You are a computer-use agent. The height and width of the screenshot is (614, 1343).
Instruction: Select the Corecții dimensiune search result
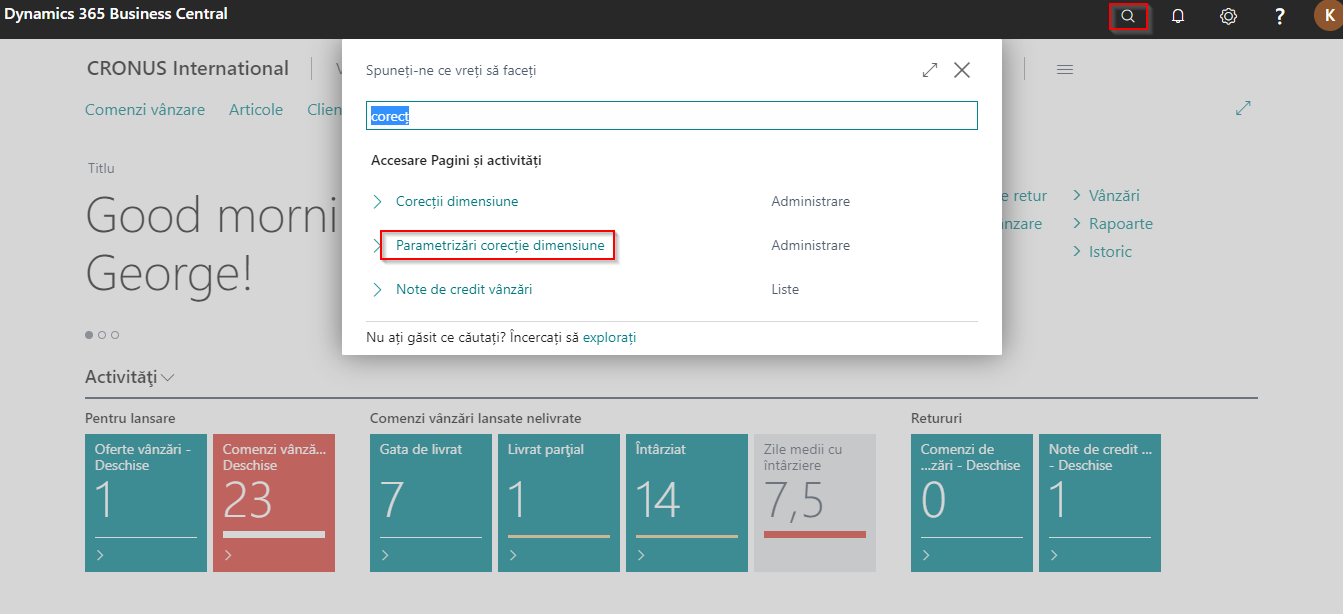click(457, 202)
